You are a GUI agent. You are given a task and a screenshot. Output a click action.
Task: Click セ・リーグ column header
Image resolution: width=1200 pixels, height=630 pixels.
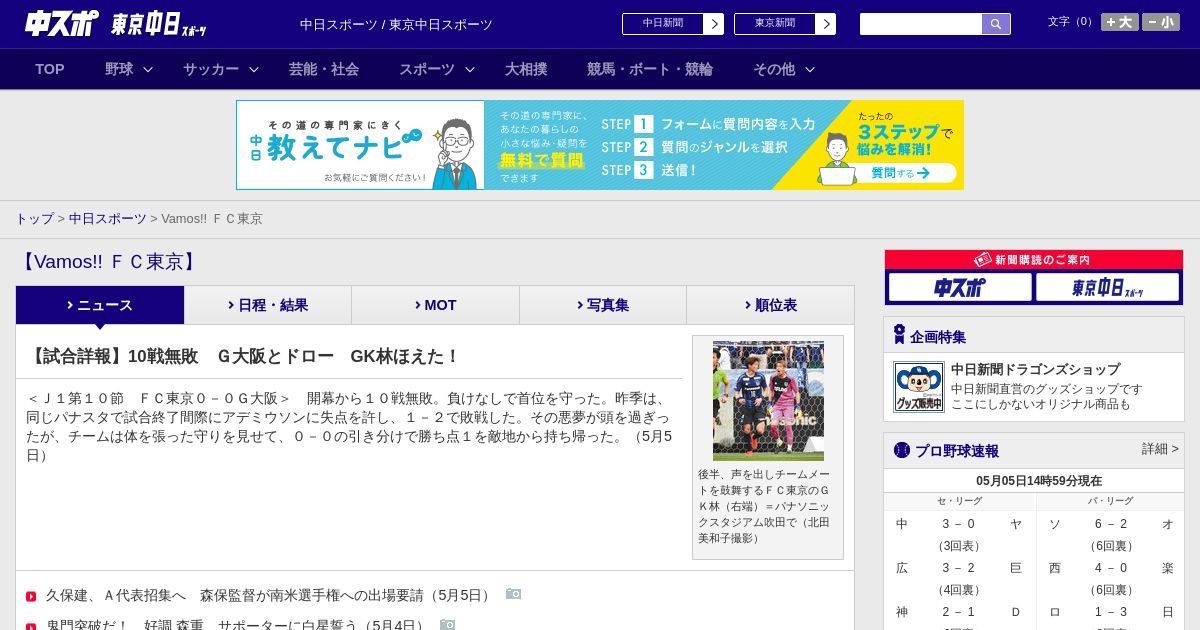[x=959, y=501]
